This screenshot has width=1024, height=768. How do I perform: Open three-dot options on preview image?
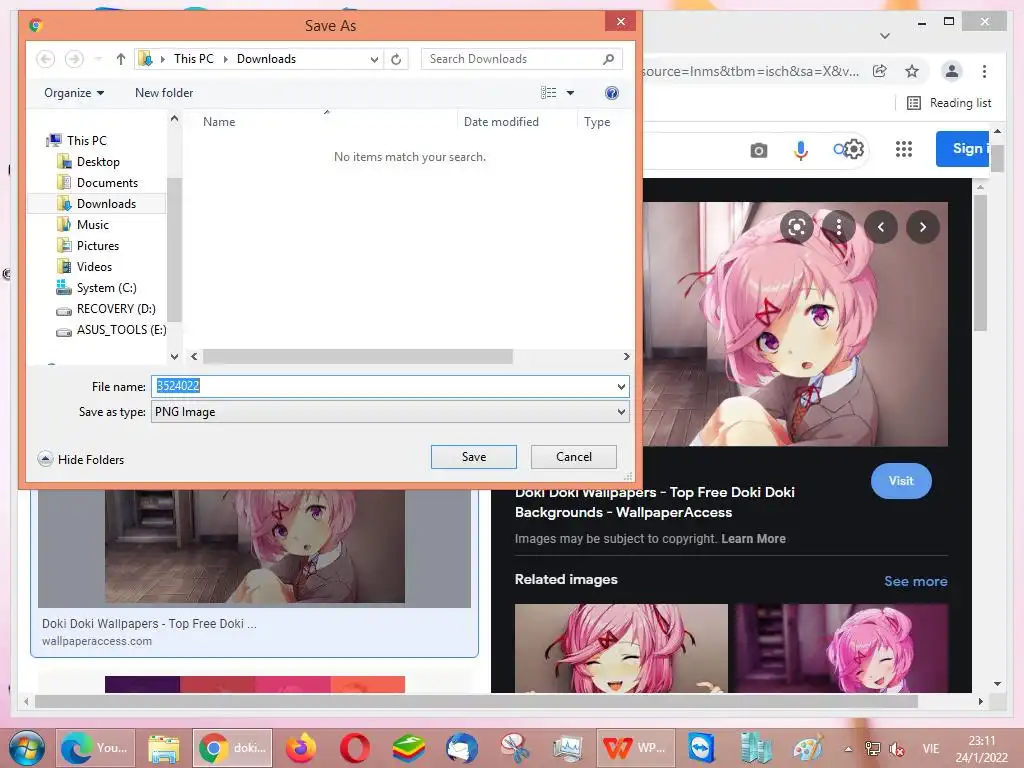click(839, 227)
